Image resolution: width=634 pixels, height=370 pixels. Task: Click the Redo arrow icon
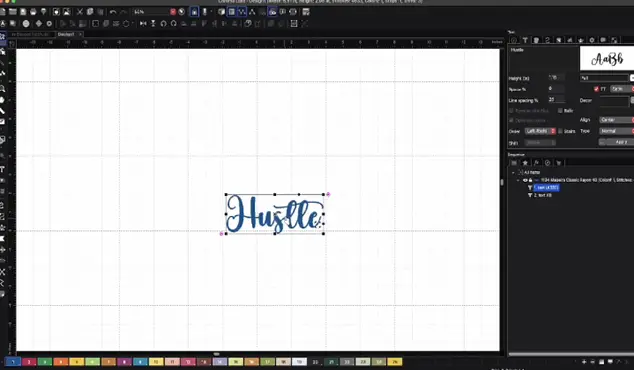(x=123, y=12)
